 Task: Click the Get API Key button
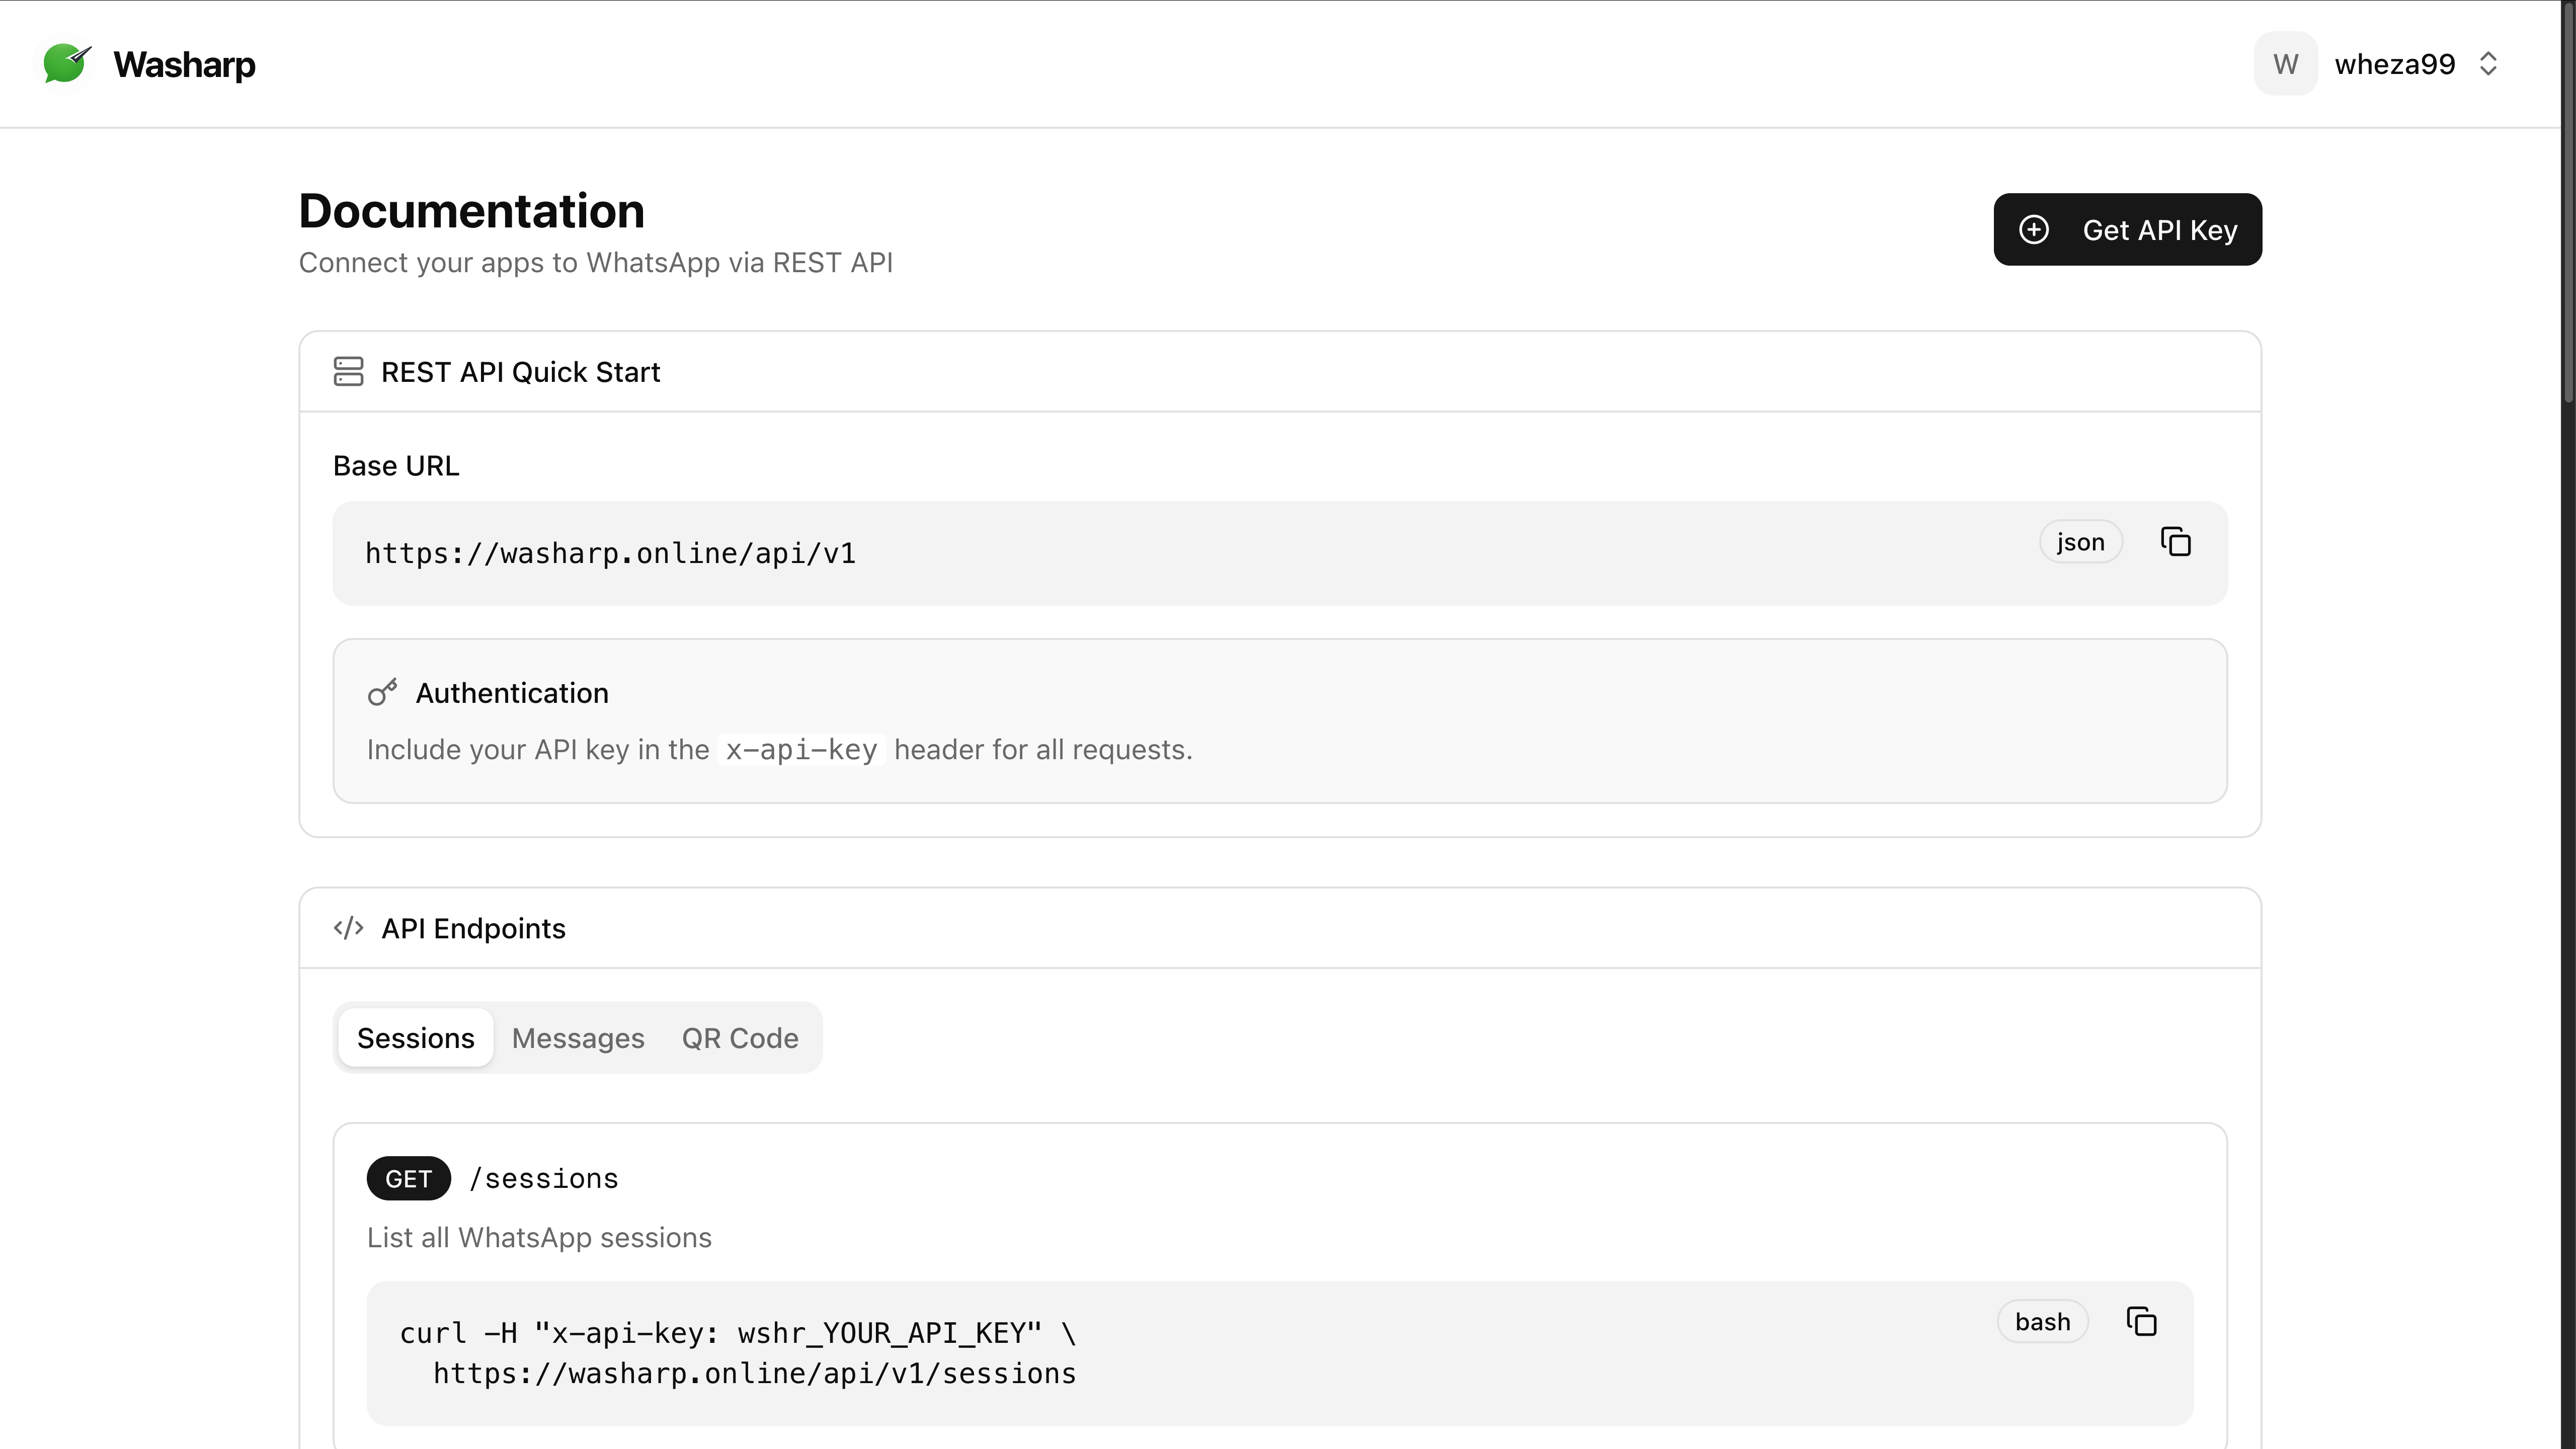click(x=2127, y=229)
